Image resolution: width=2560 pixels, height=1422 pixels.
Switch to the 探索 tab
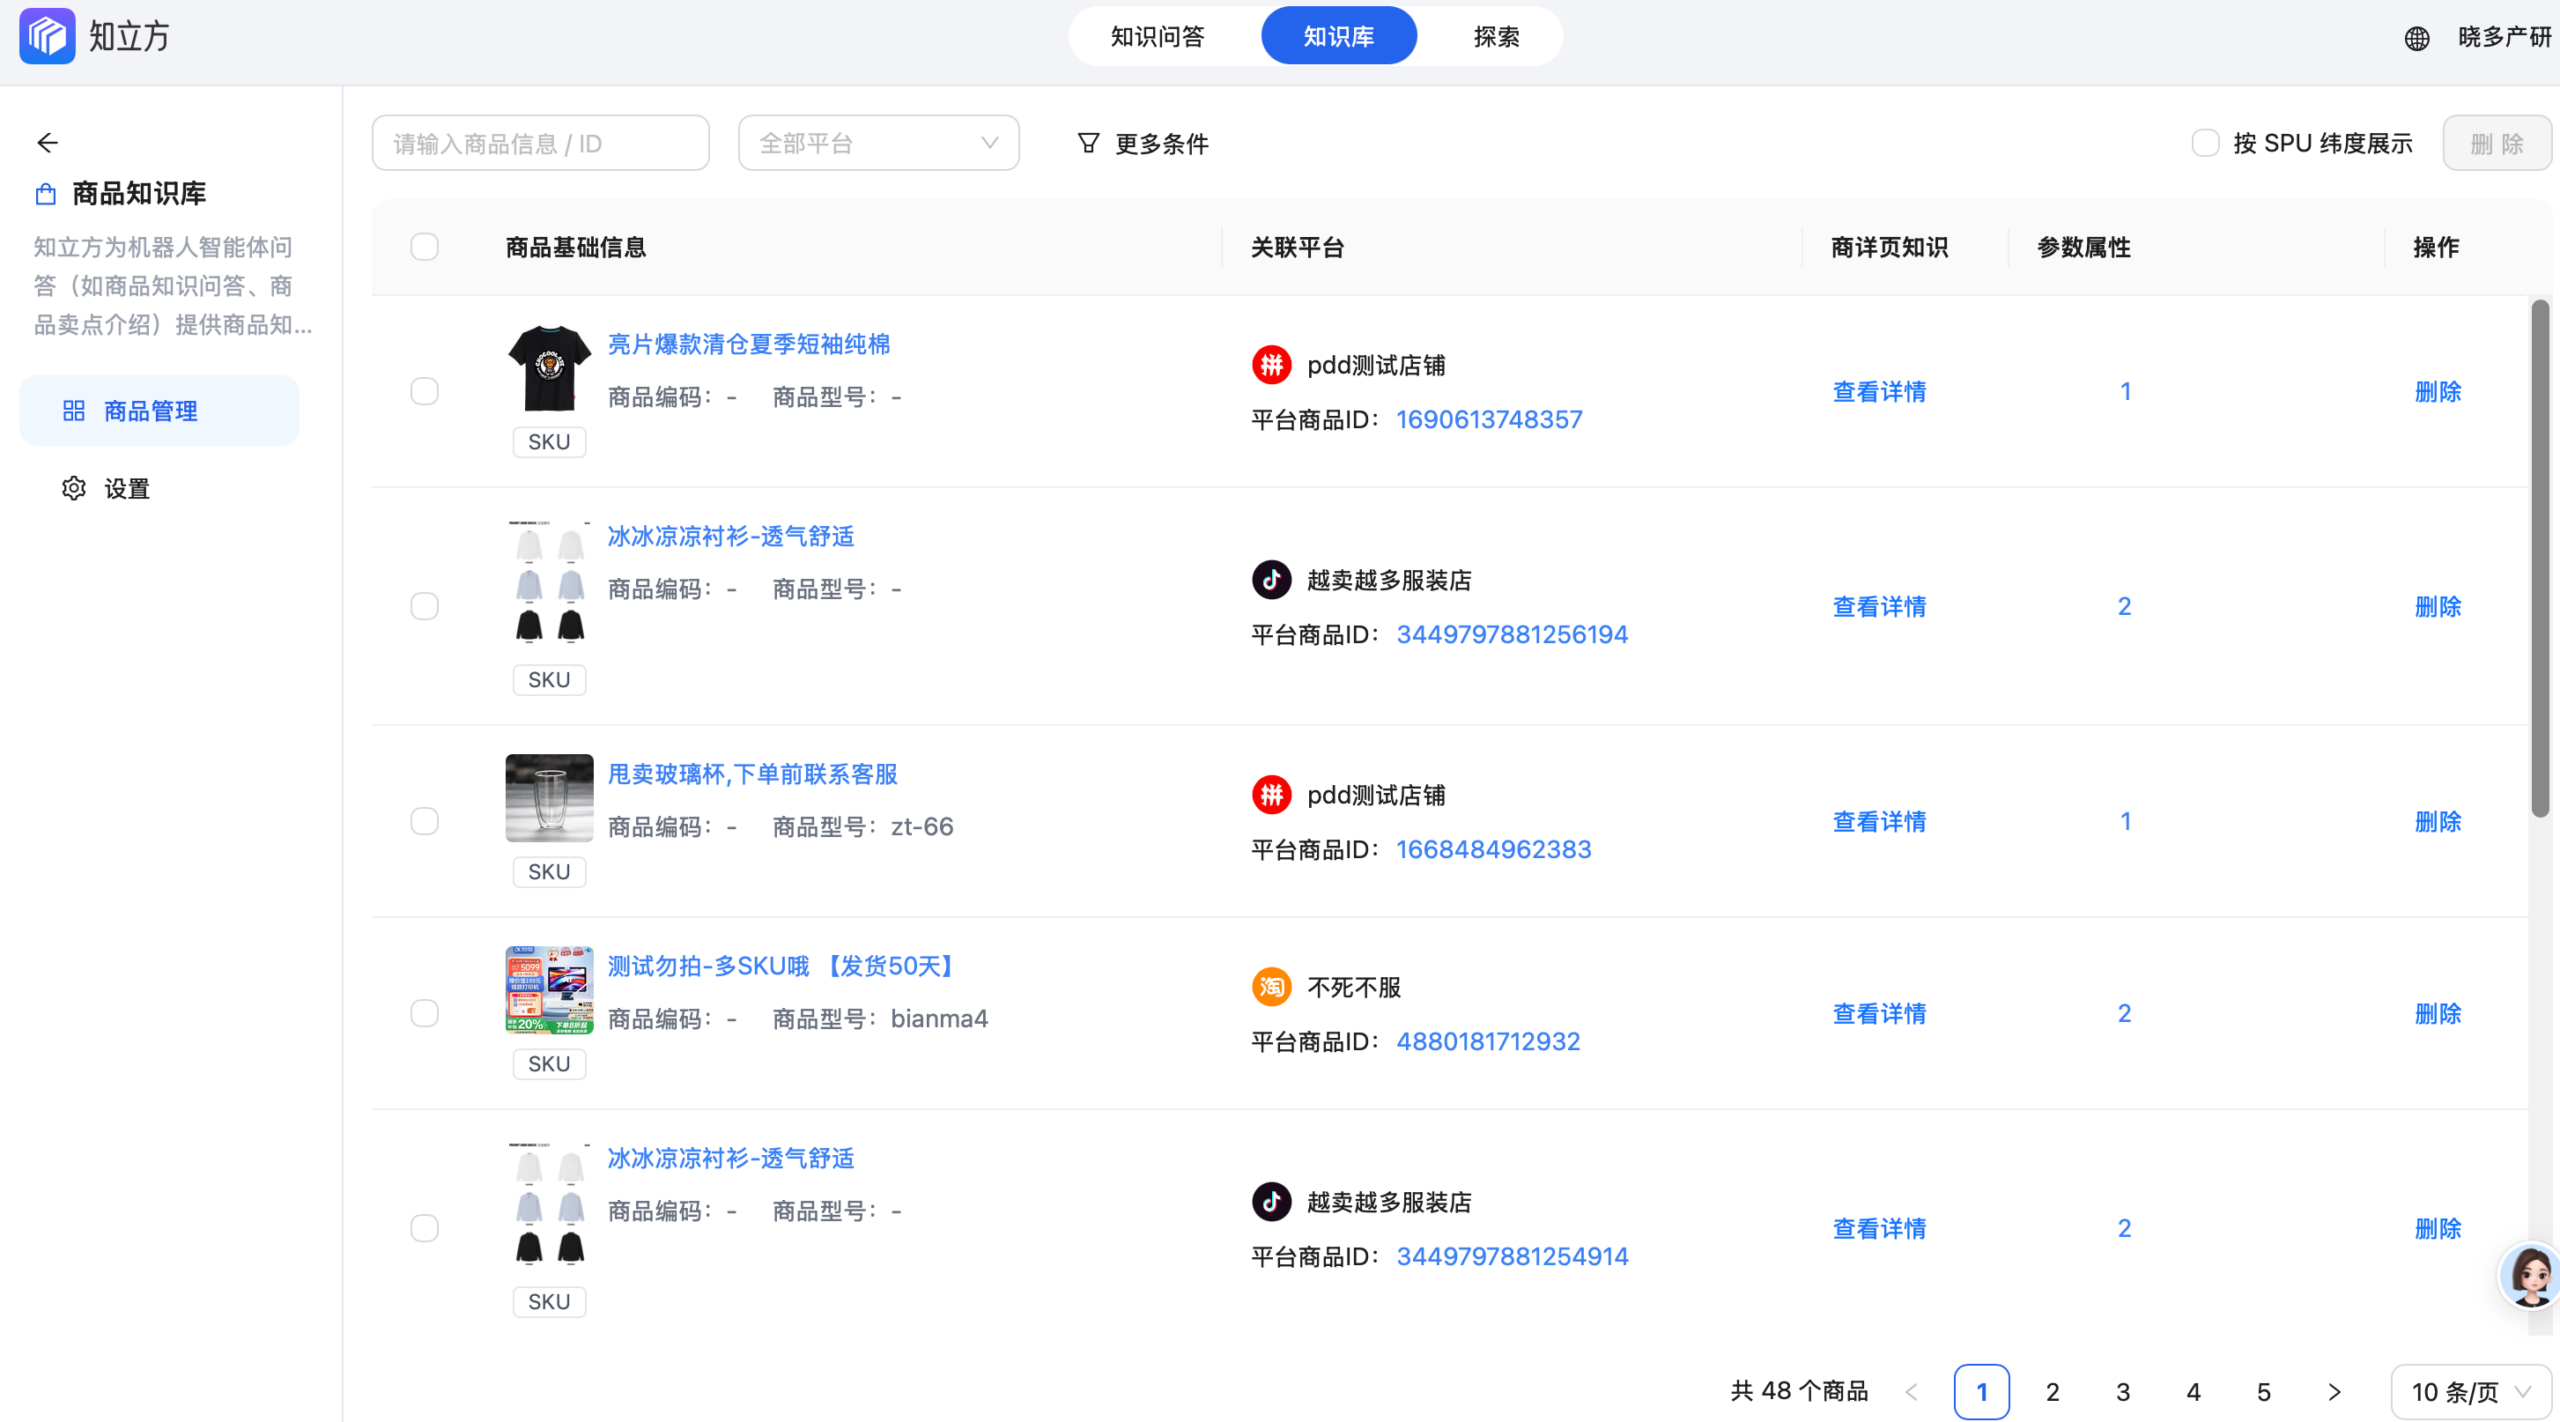[x=1496, y=36]
